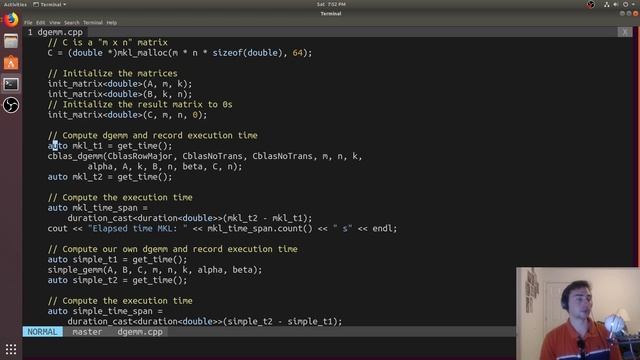Click the master branch label in statusline

(87, 332)
